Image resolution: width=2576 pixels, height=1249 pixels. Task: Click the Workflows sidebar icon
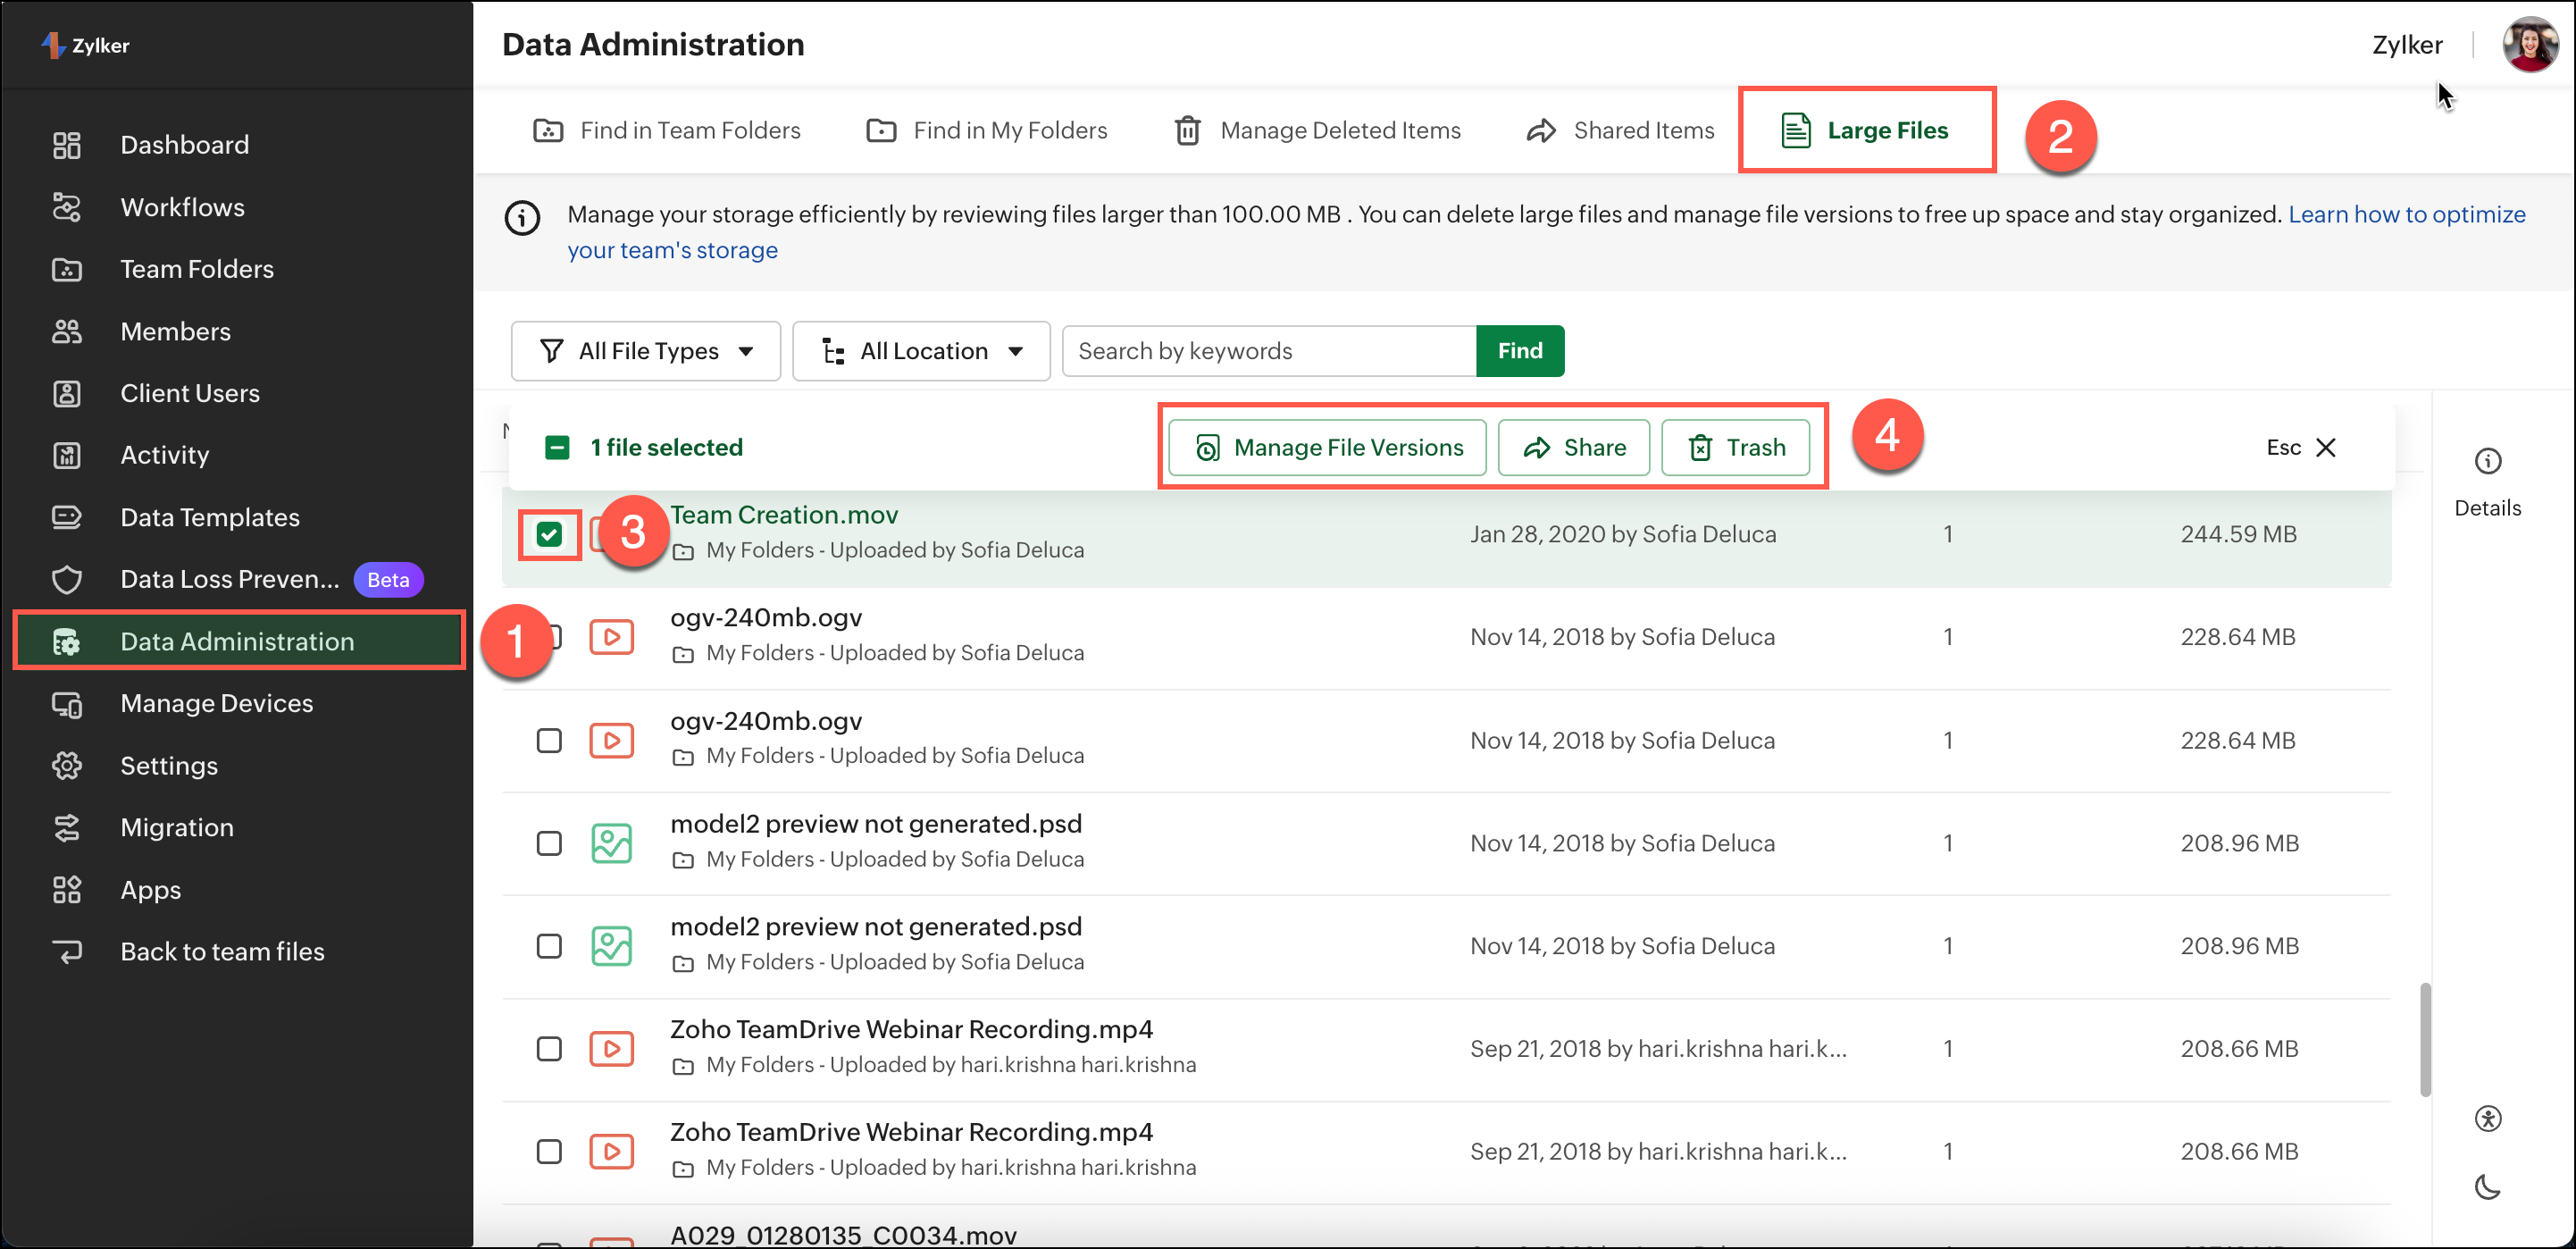pos(66,207)
